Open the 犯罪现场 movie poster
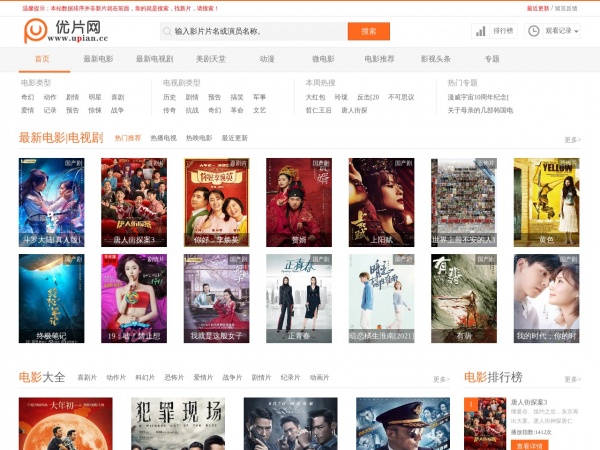Viewport: 600px width, 450px height. 178,424
